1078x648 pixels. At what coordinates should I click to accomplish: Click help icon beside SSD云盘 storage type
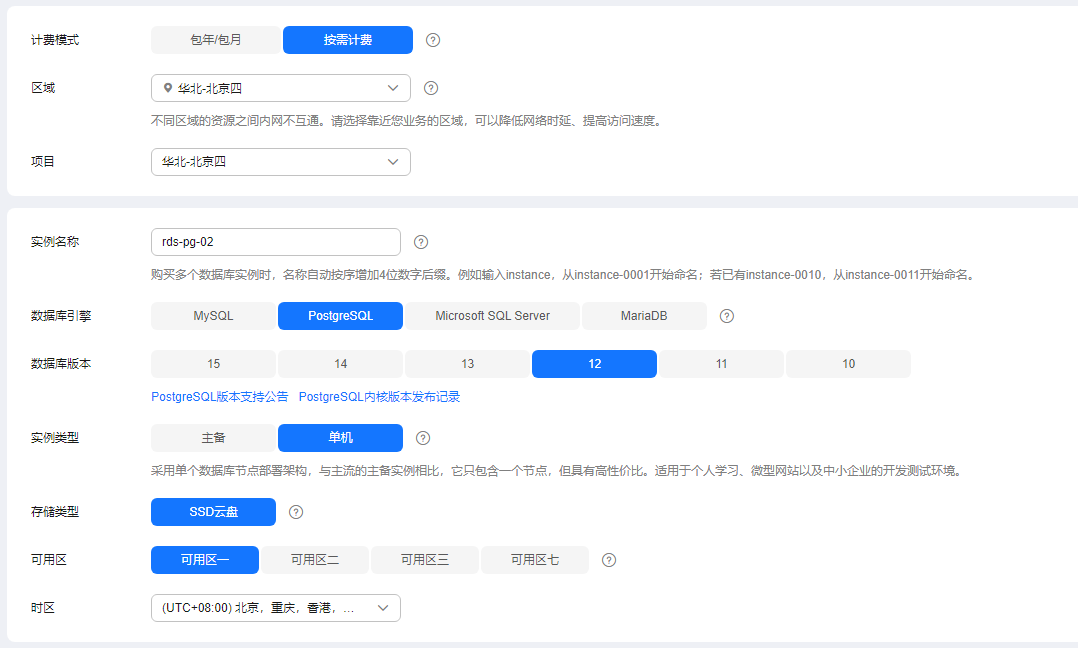click(x=296, y=512)
